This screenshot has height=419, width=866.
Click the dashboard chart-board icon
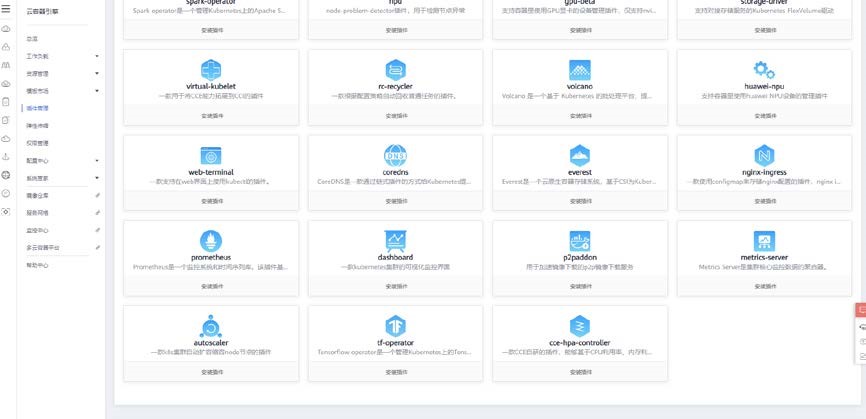tap(395, 241)
